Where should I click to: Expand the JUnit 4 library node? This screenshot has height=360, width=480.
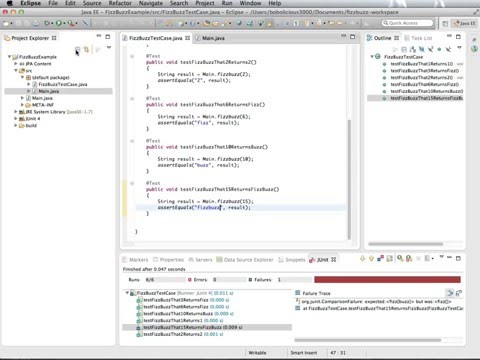(x=15, y=118)
